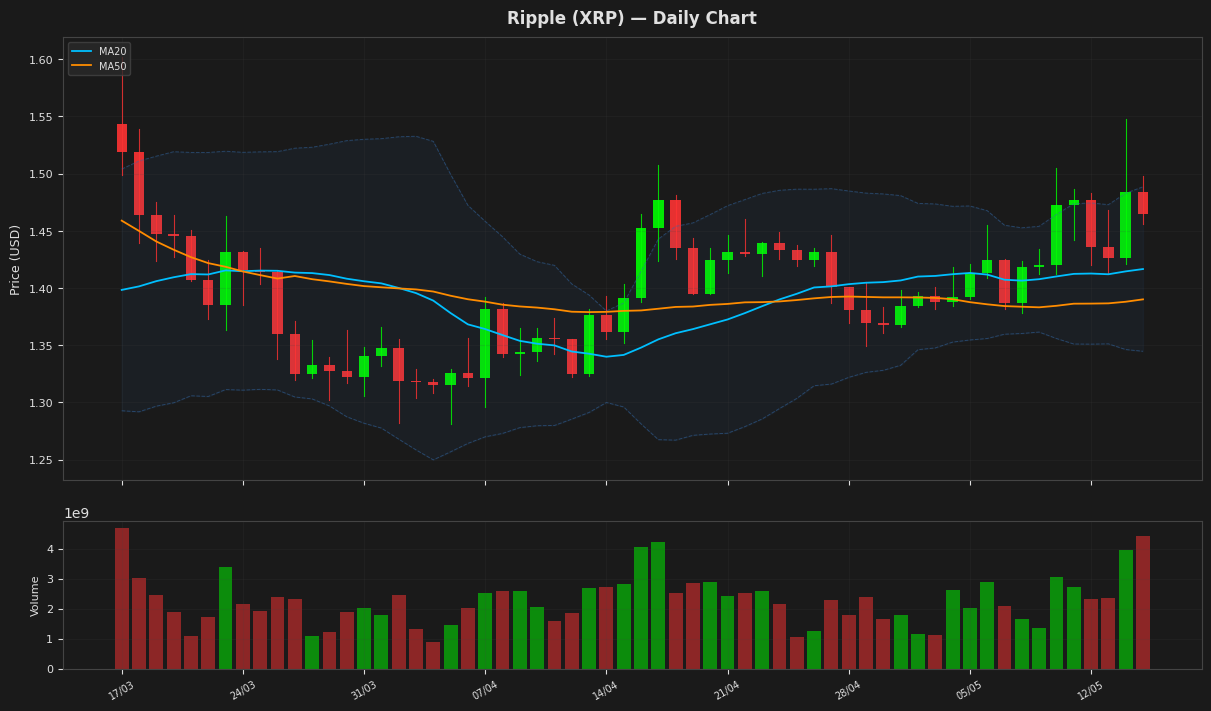The width and height of the screenshot is (1211, 711).
Task: Click the blue MA20 legend line swatch
Action: coord(82,51)
